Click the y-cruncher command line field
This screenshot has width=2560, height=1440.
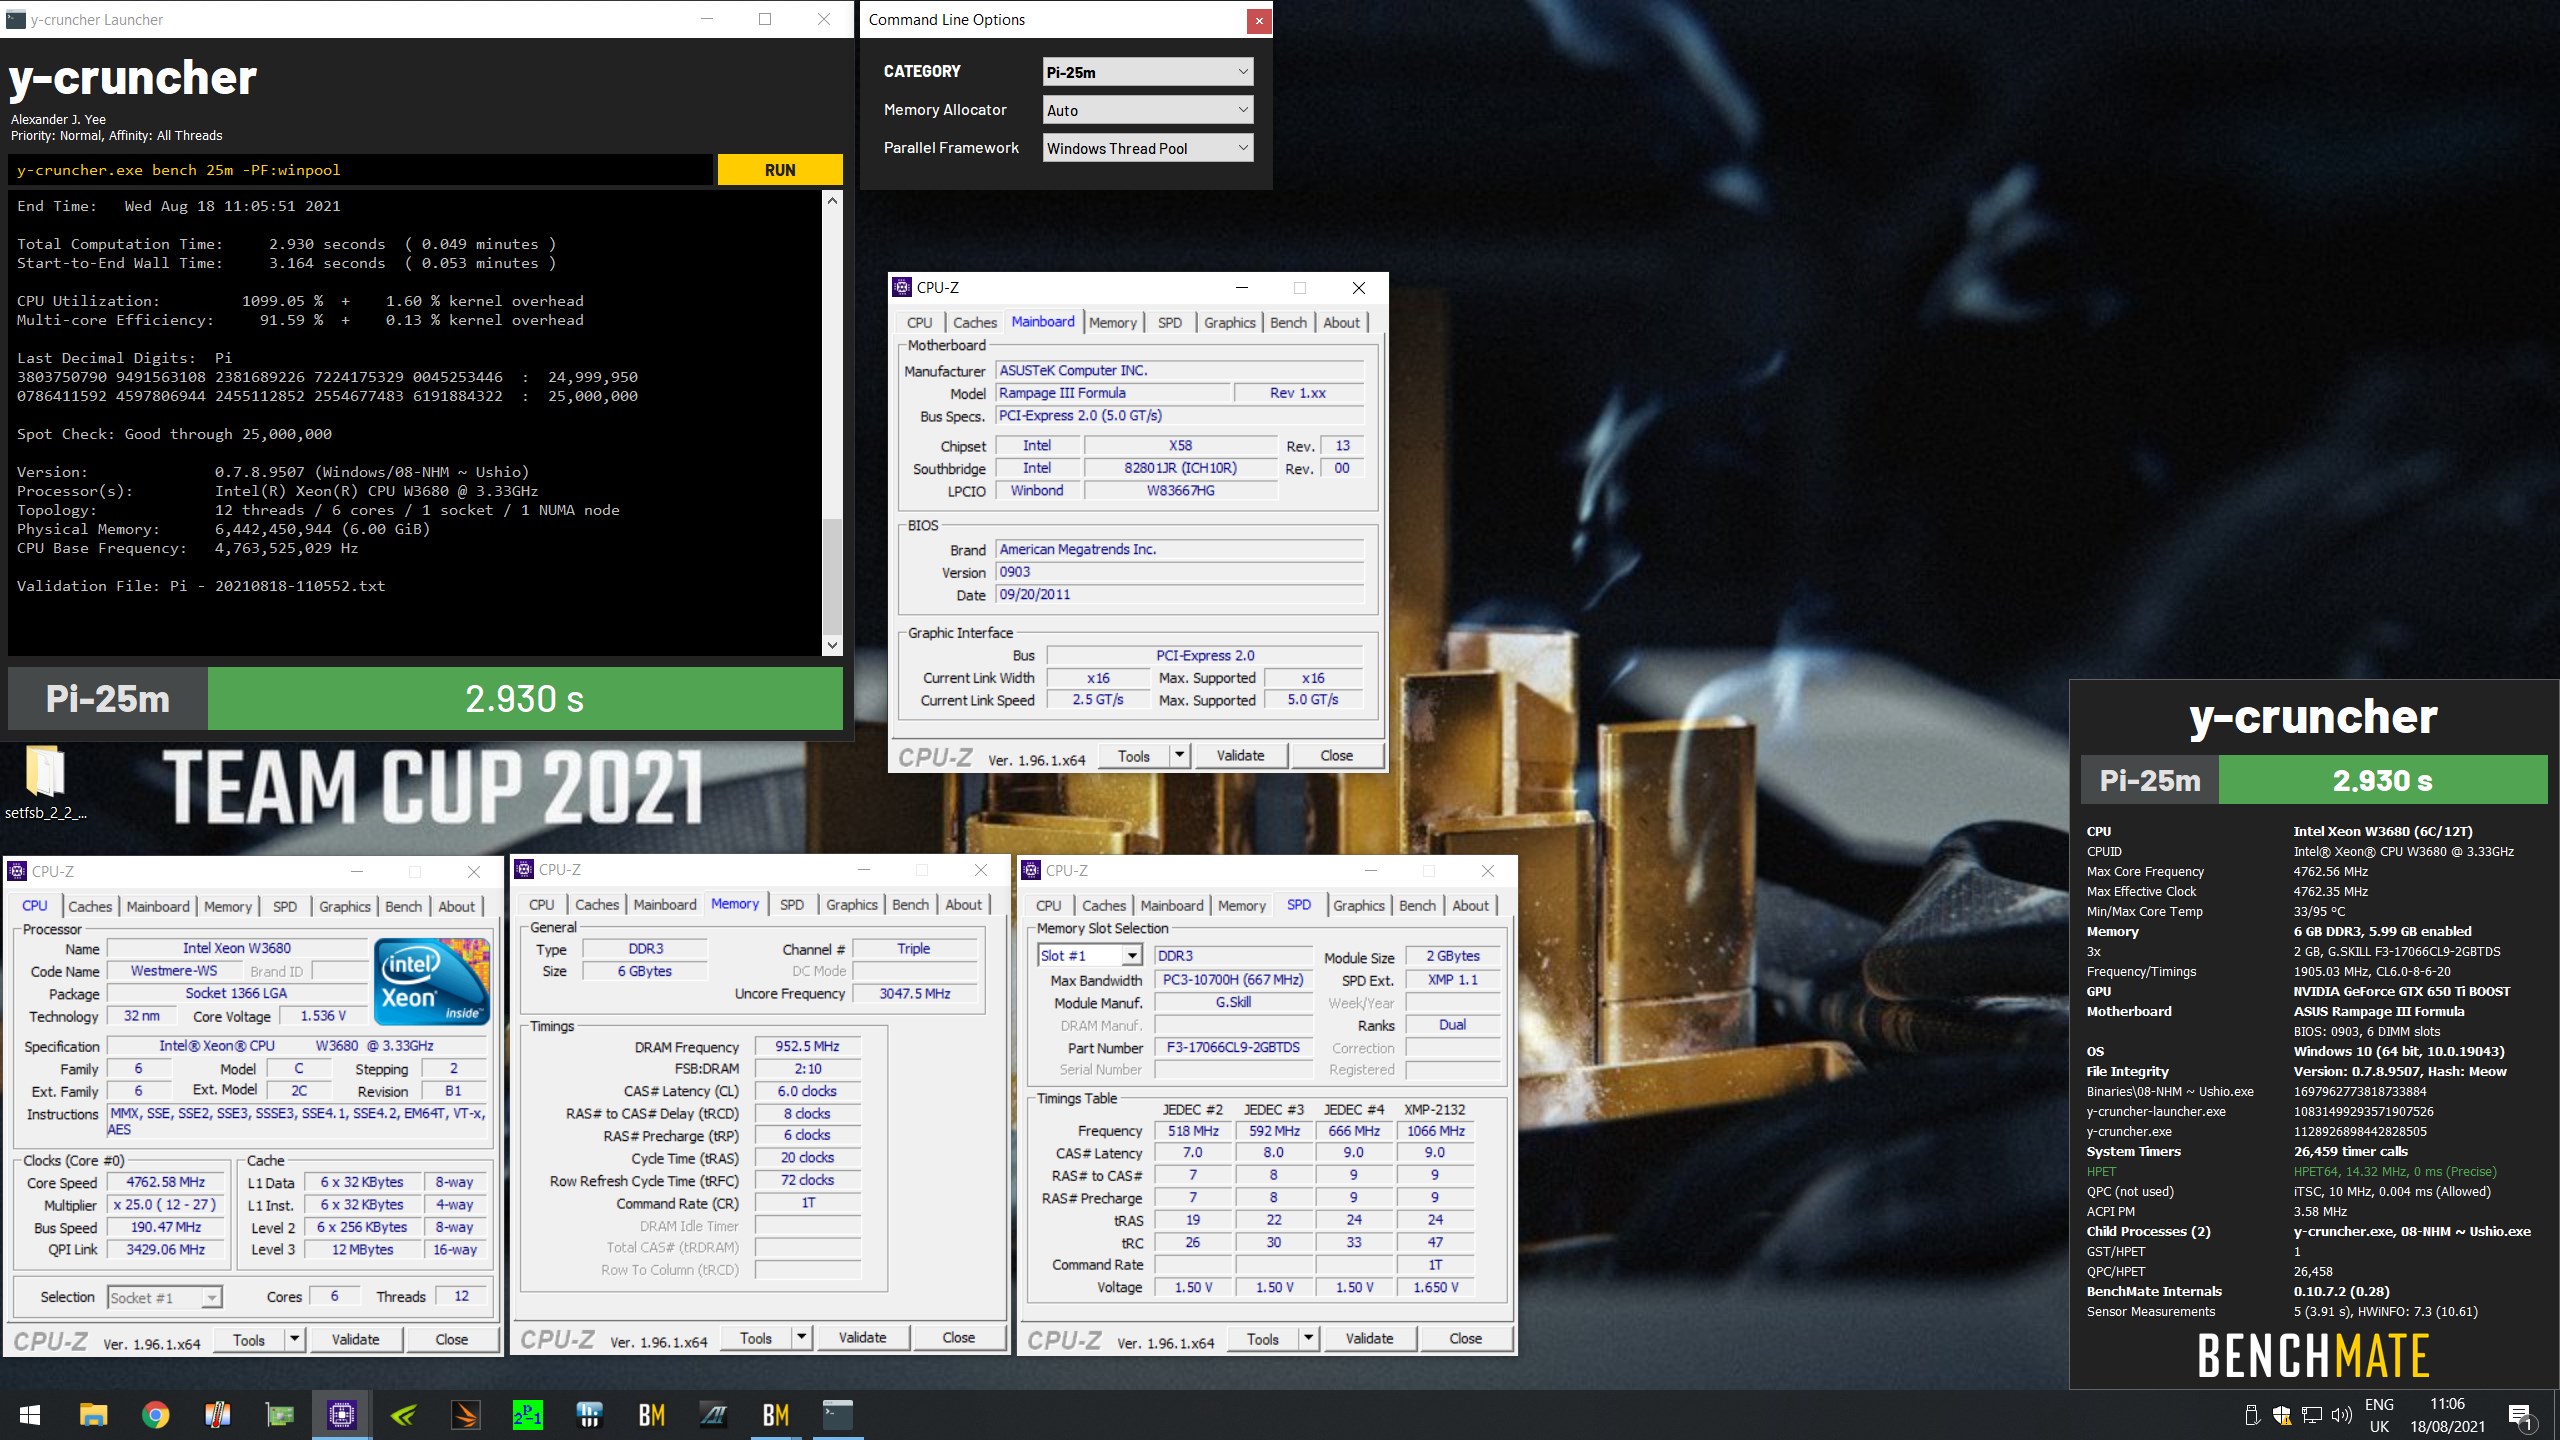361,170
